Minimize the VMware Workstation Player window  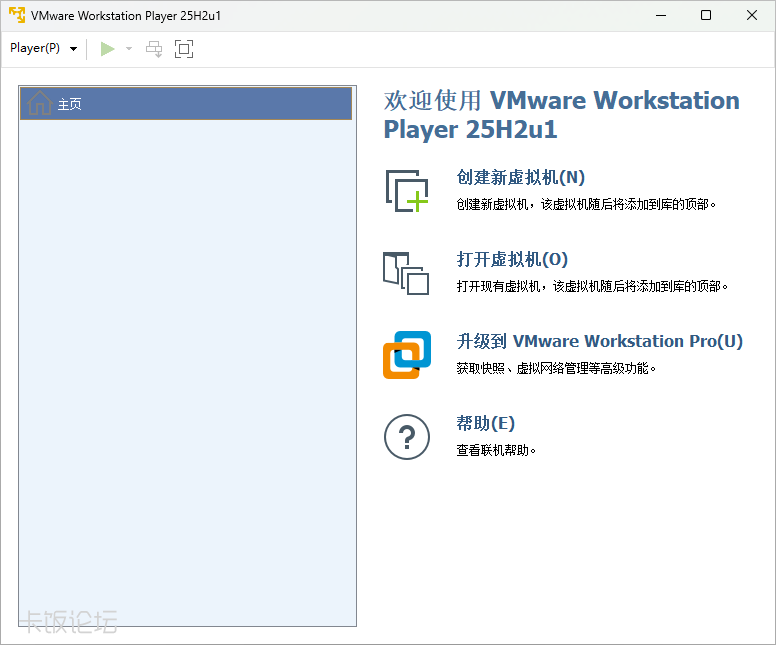tap(659, 15)
